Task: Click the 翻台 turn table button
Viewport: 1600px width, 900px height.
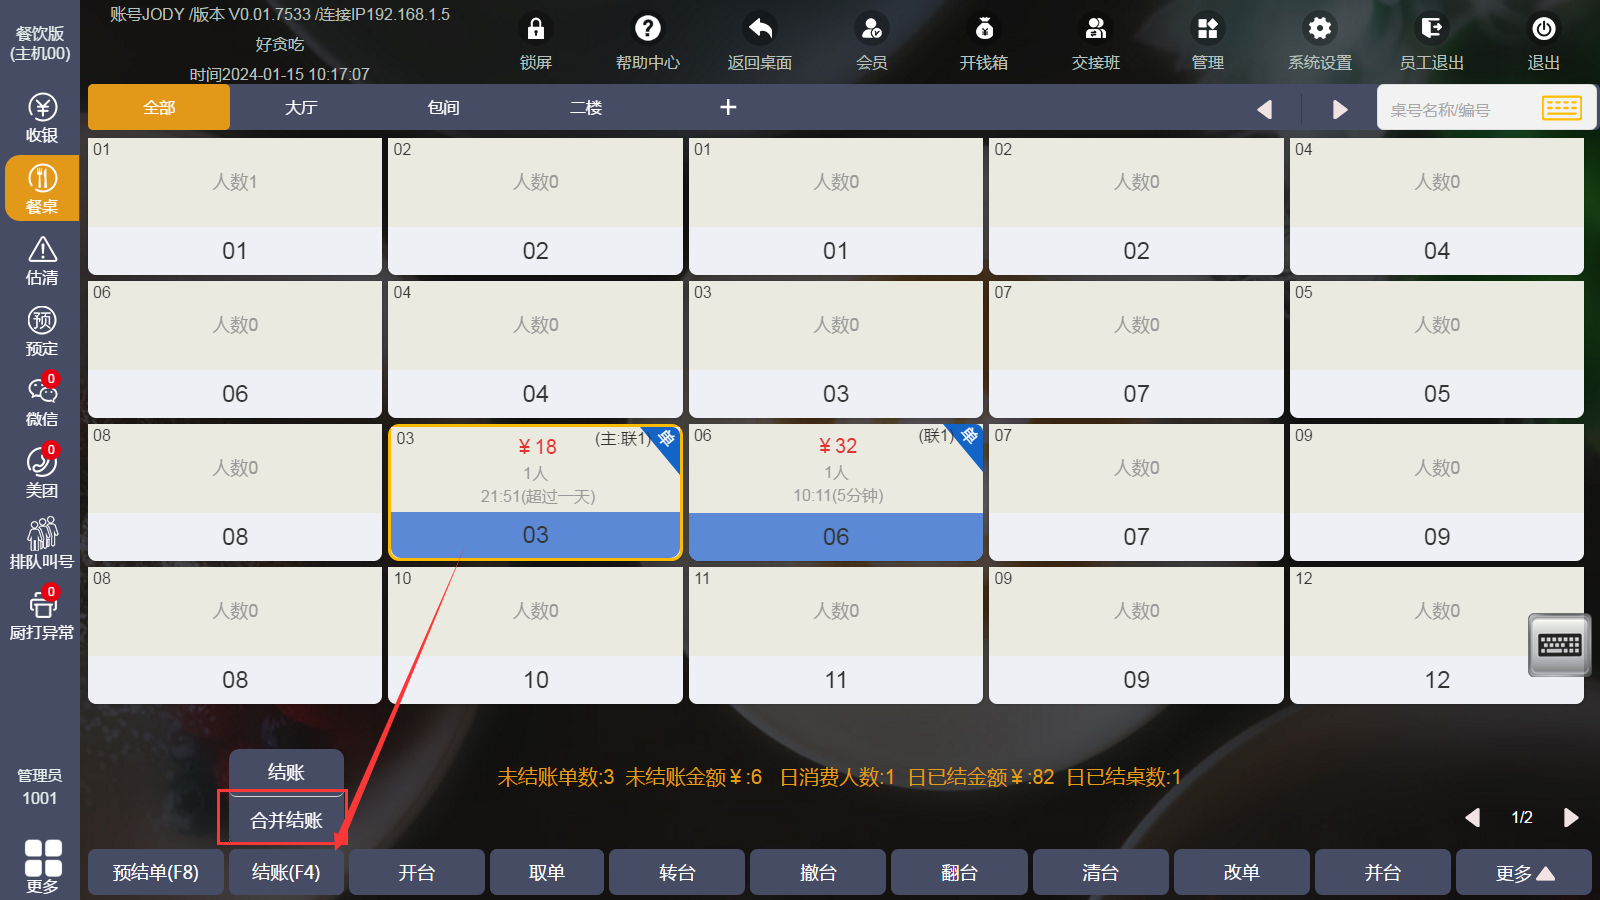Action: (959, 872)
